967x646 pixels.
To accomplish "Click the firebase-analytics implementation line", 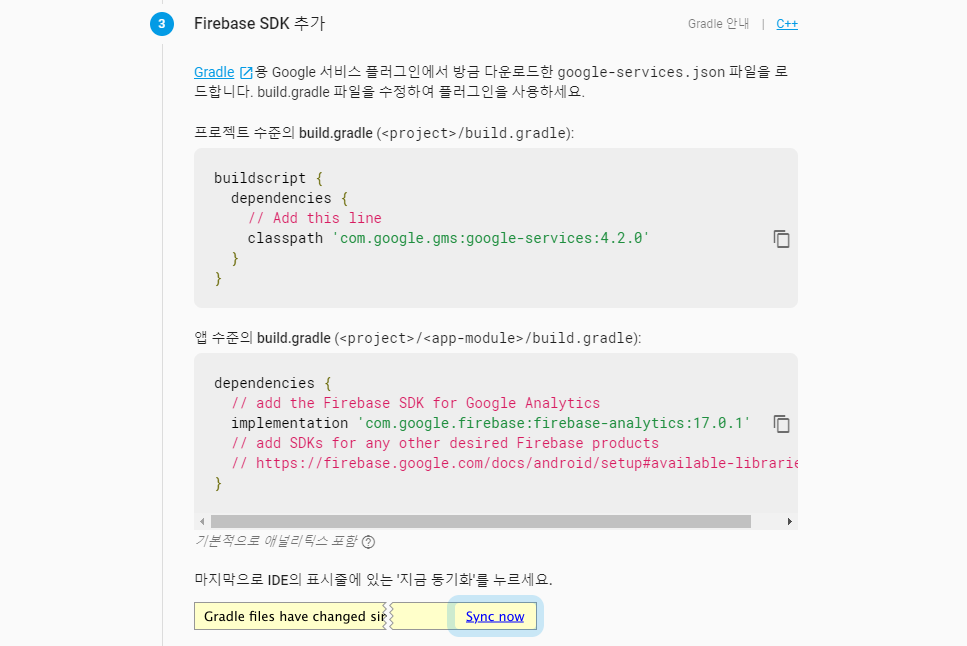I will click(490, 423).
